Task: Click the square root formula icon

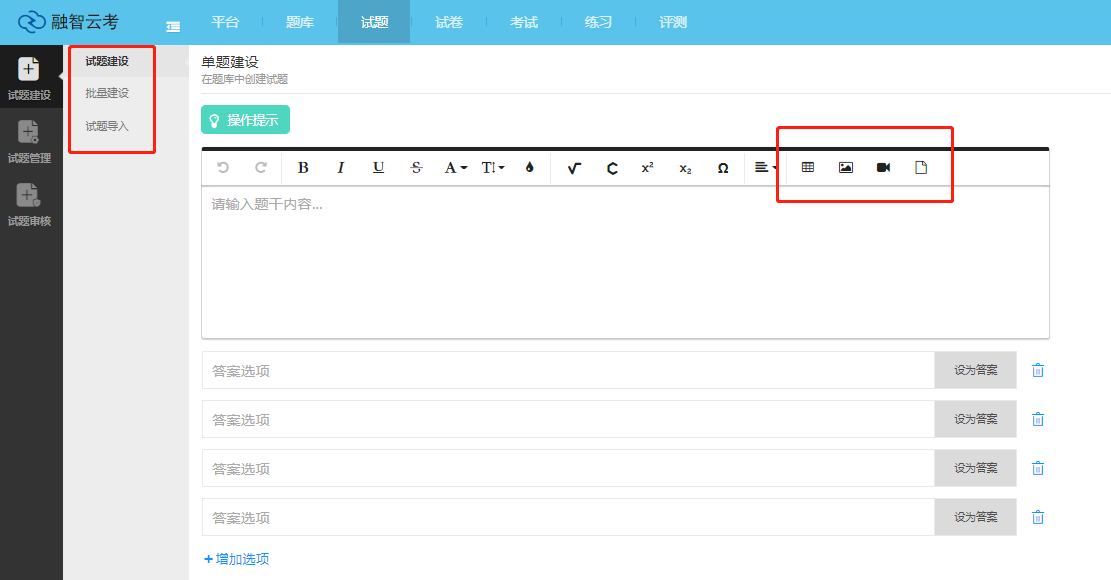Action: pyautogui.click(x=573, y=168)
